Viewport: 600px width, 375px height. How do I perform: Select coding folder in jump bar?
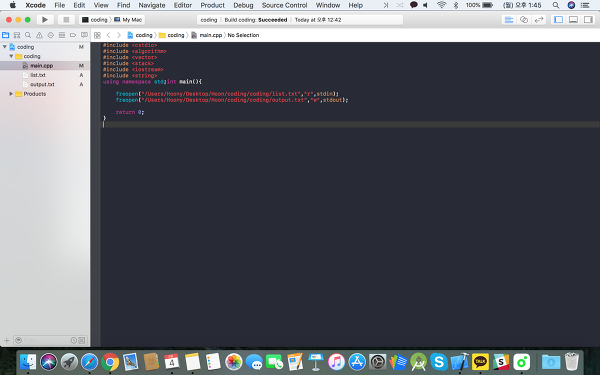pyautogui.click(x=172, y=35)
